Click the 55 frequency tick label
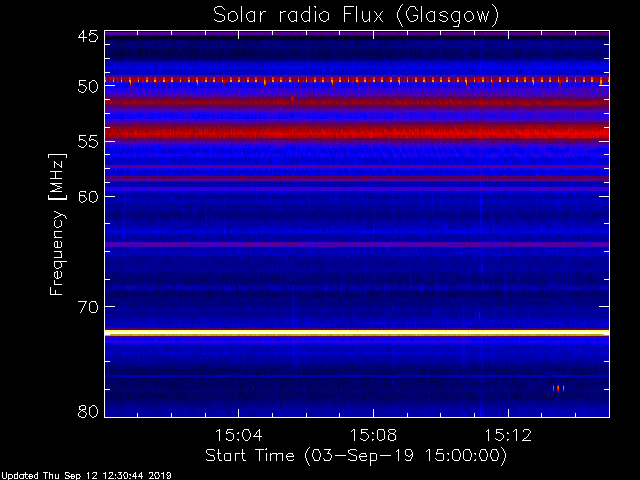Image resolution: width=640 pixels, height=480 pixels. pos(88,142)
